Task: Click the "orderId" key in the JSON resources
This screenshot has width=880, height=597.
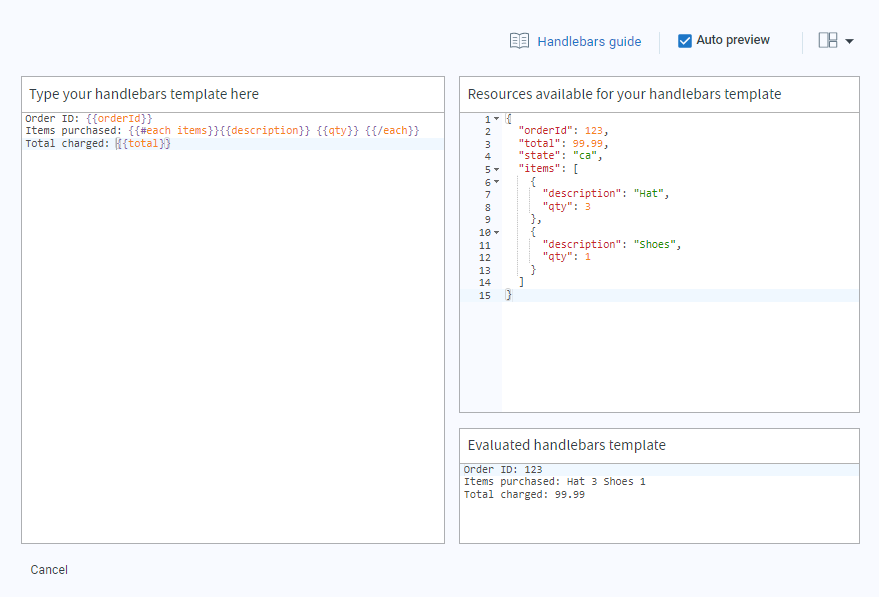Action: coord(544,131)
